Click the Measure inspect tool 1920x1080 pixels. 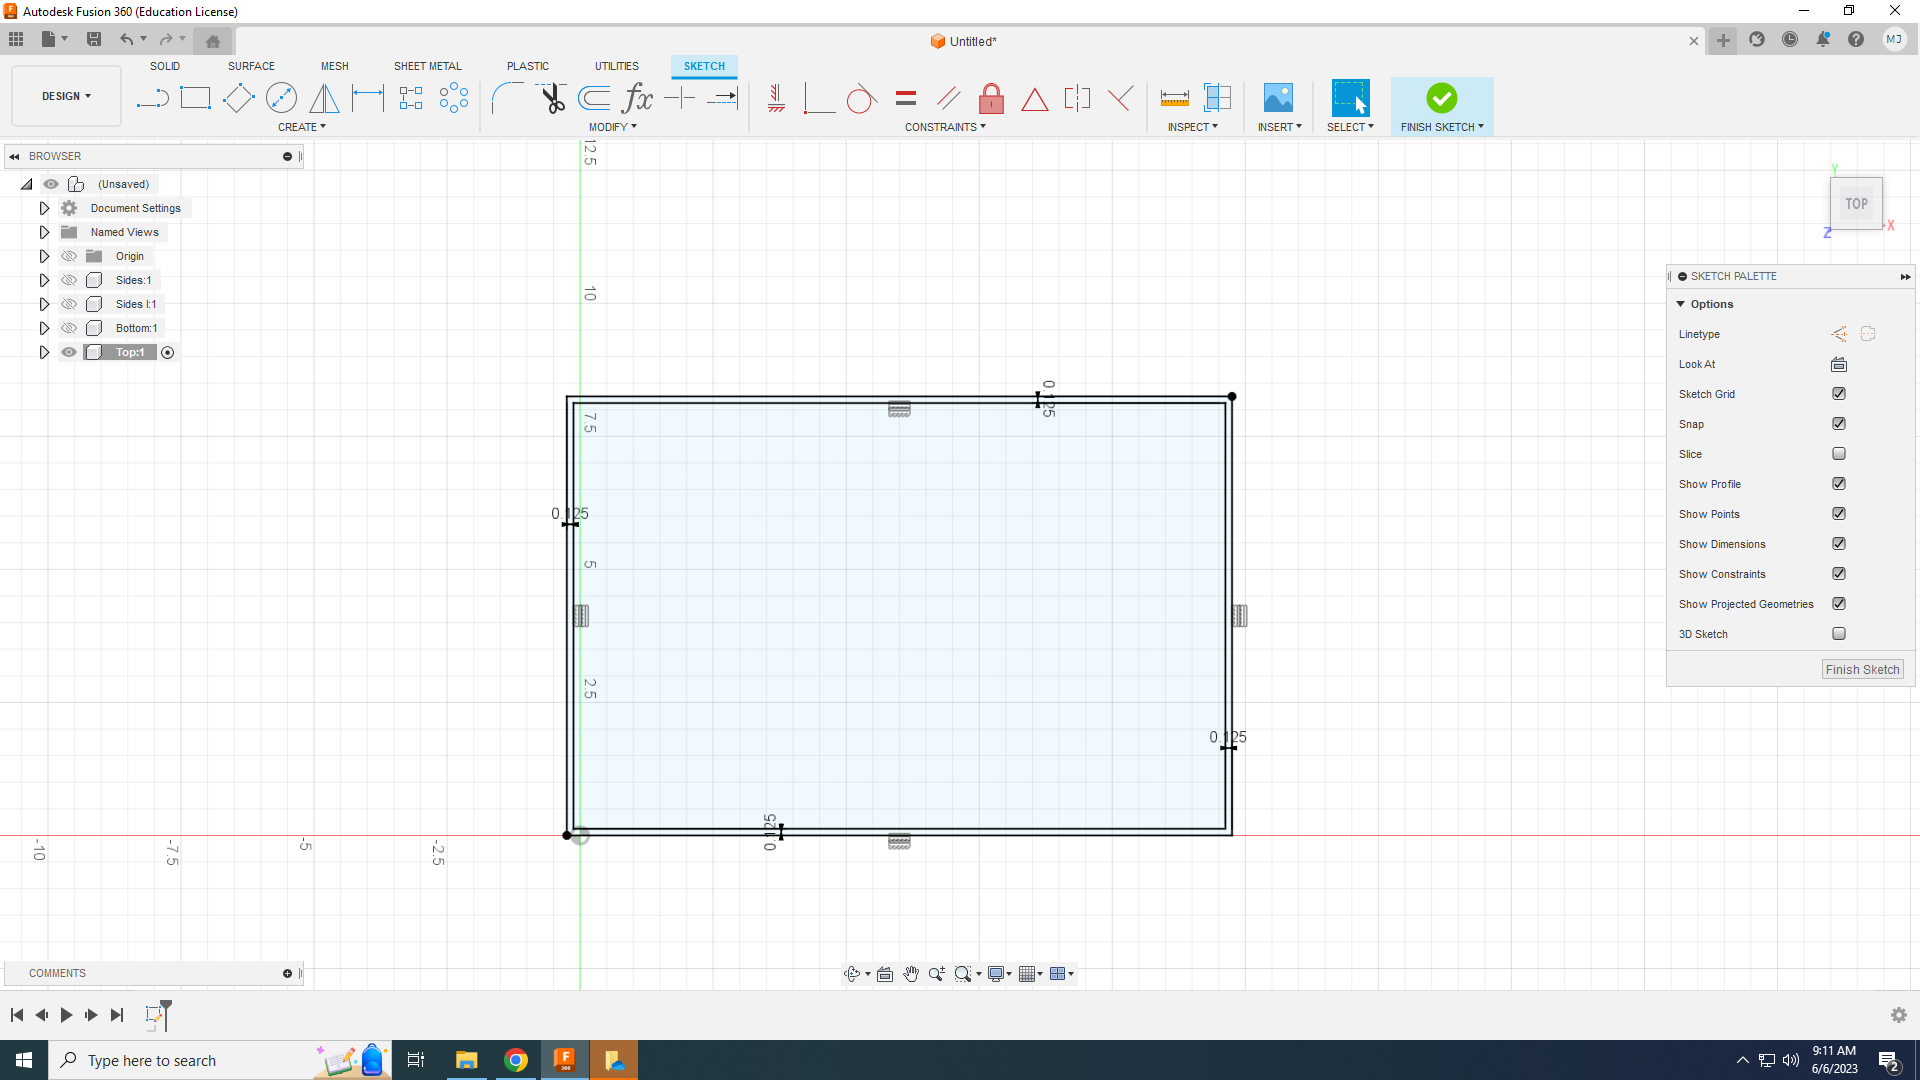(1174, 98)
